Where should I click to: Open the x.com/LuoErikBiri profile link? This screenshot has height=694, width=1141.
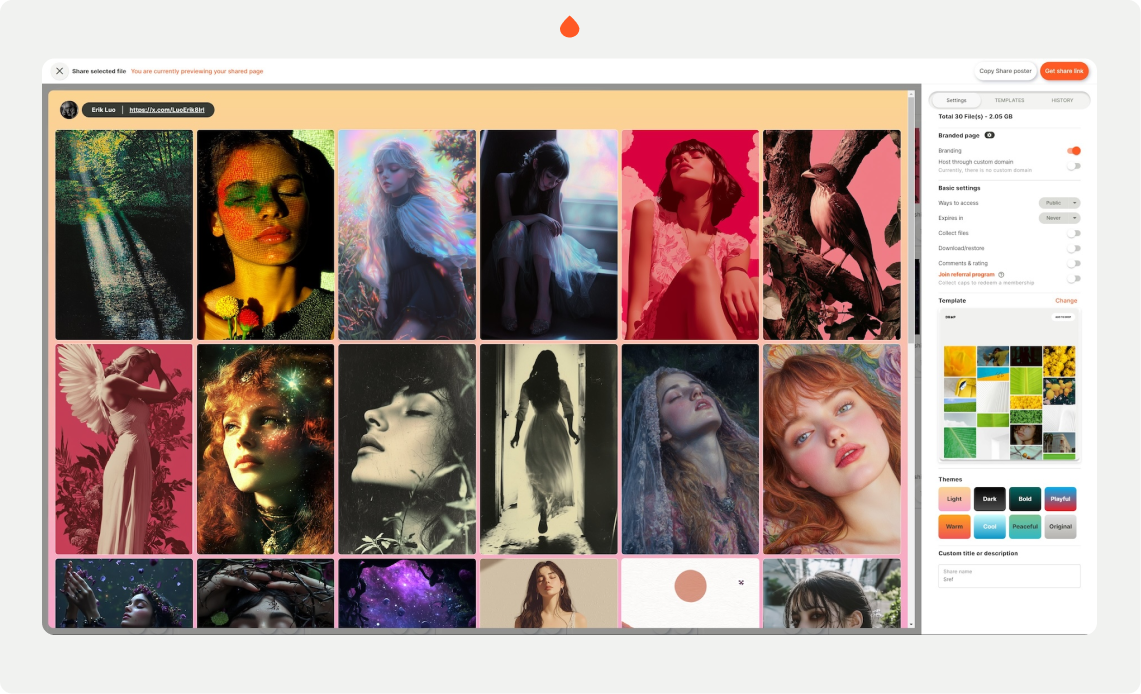[167, 110]
